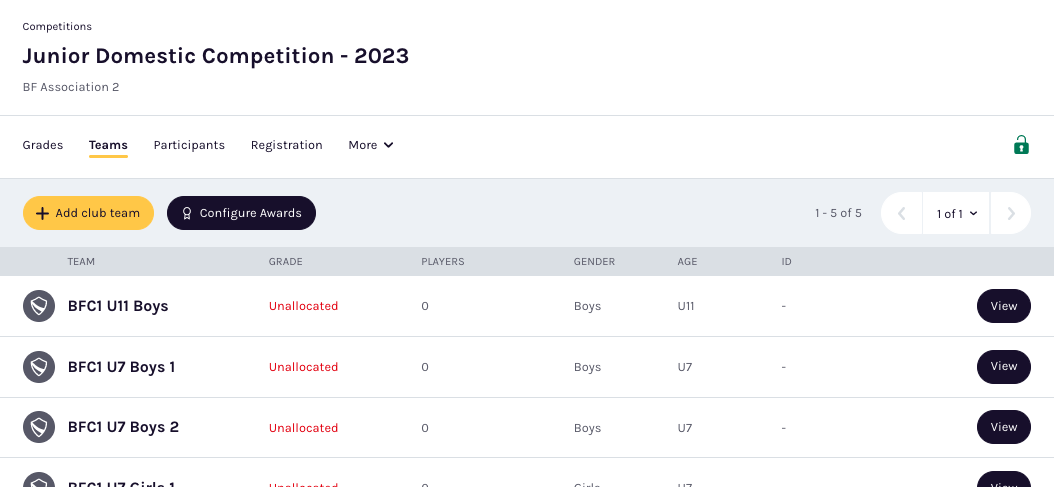Open BFC1 U7 Boys 1 team name
The image size is (1054, 487).
121,367
